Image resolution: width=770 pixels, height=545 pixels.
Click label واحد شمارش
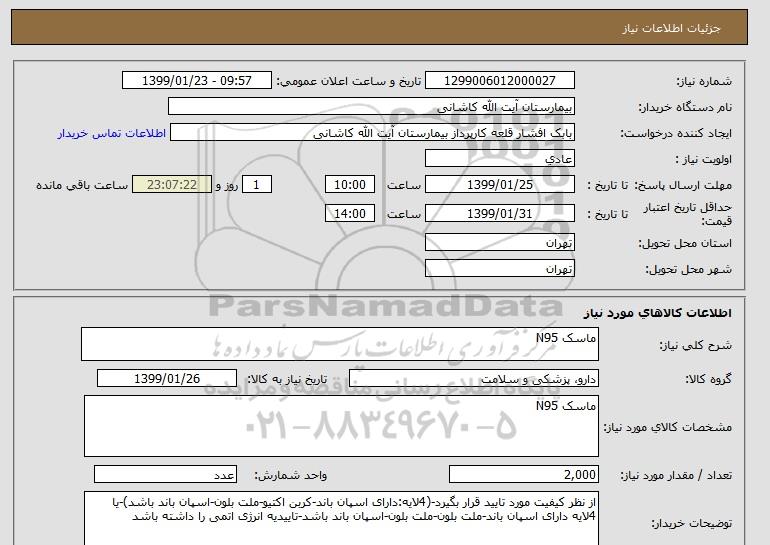[x=291, y=475]
